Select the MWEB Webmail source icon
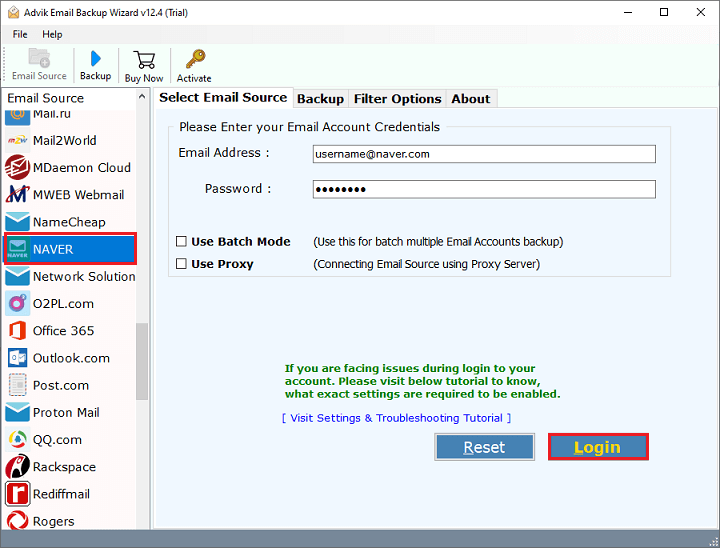The width and height of the screenshot is (720, 548). tap(17, 195)
